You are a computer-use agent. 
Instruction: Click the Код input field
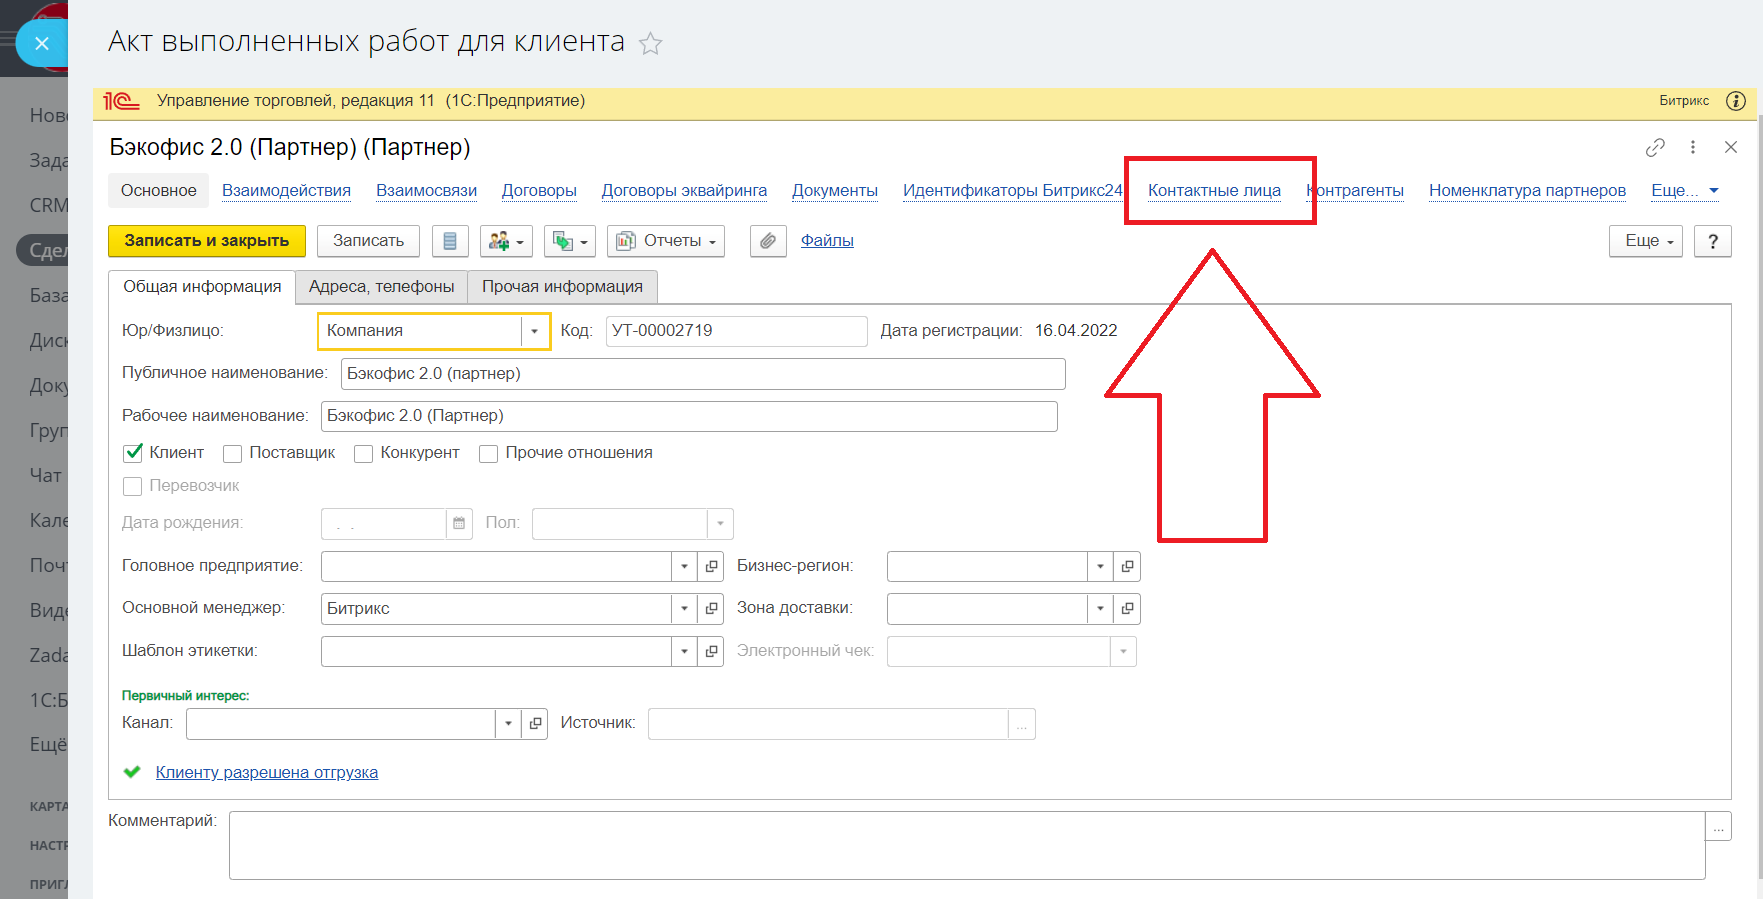736,331
